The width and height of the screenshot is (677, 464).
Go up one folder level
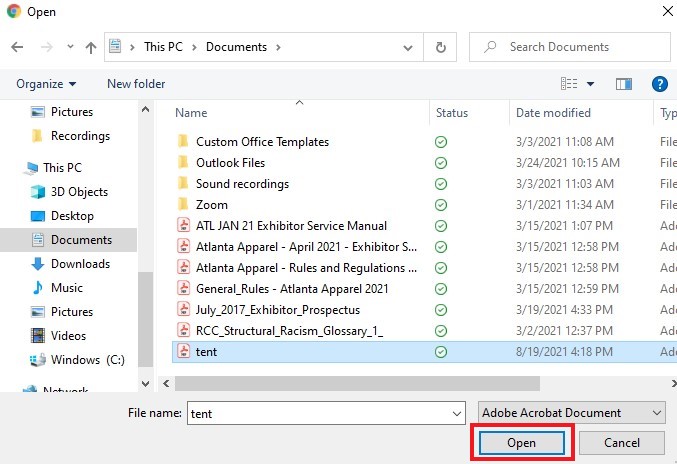[91, 47]
